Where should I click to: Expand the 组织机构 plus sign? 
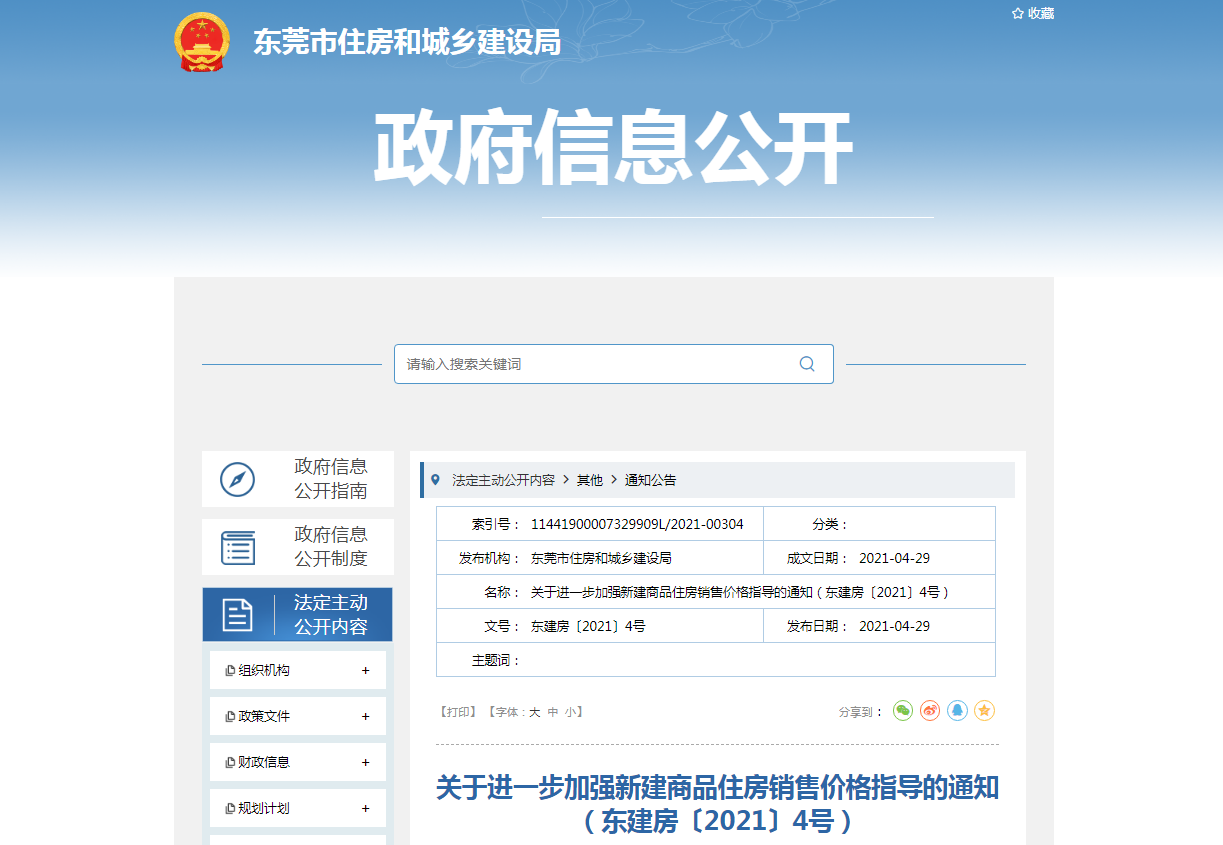[x=366, y=671]
